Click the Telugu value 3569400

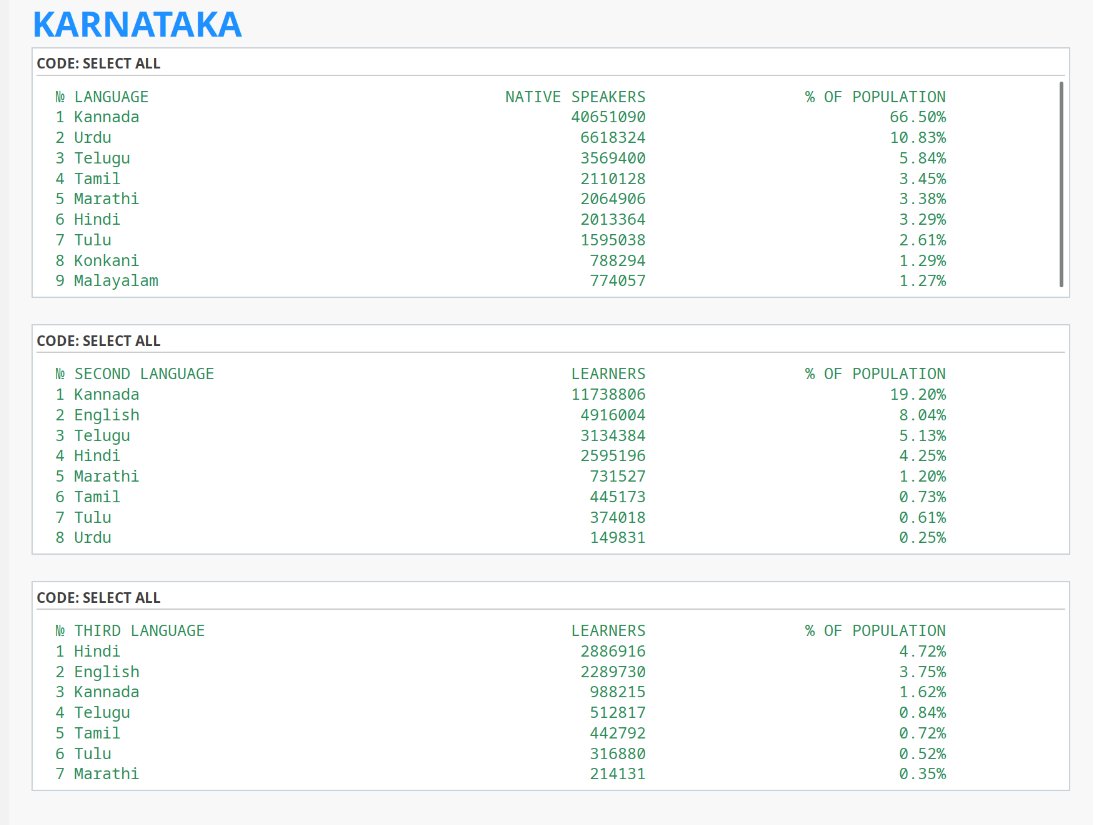pos(613,158)
